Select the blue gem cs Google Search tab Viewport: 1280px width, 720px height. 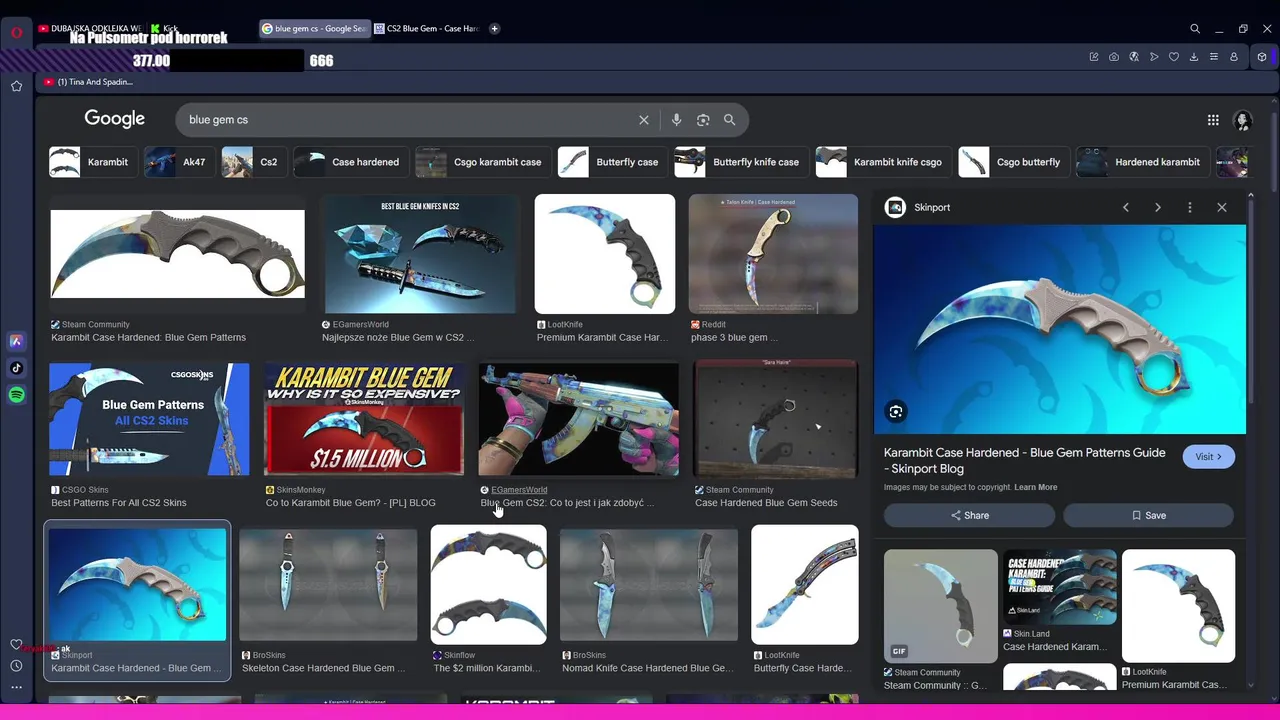click(314, 28)
